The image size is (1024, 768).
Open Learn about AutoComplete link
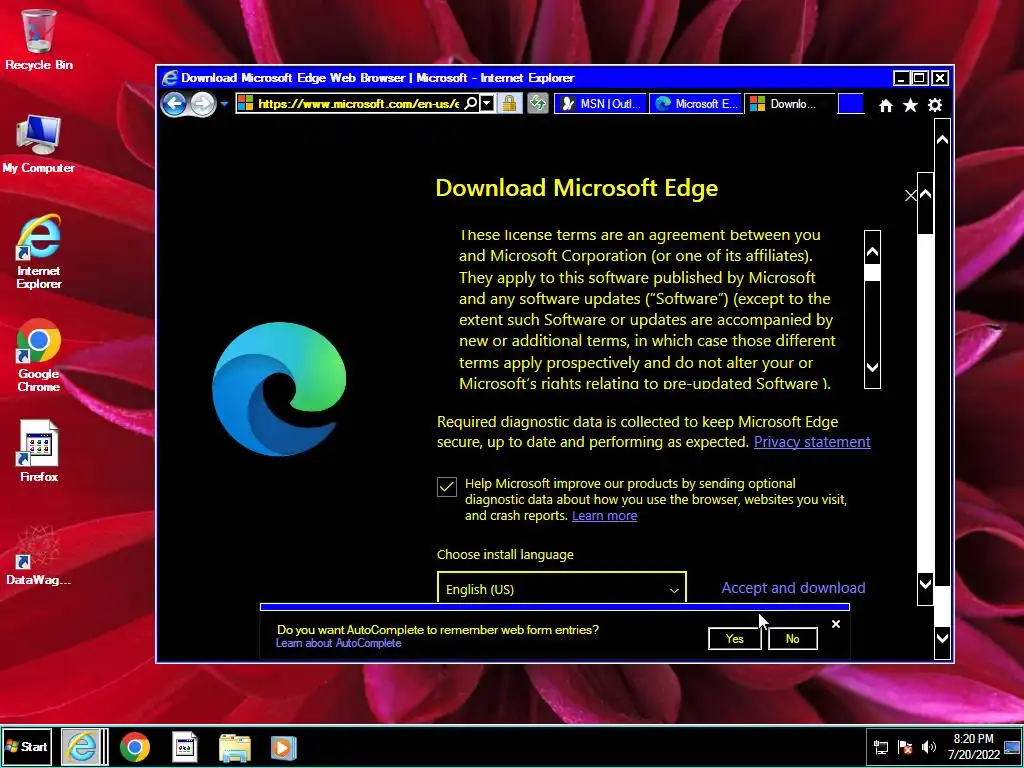(x=338, y=643)
